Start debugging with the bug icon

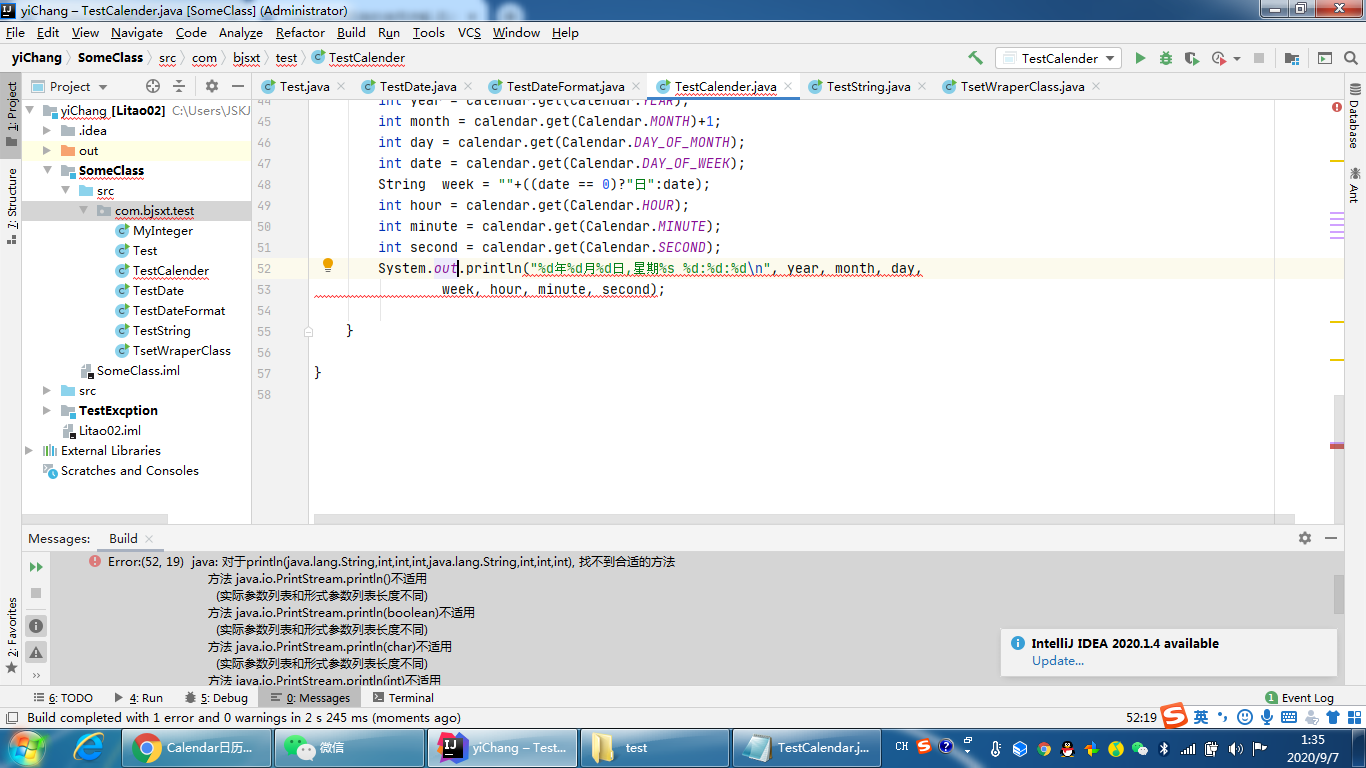click(x=1166, y=58)
